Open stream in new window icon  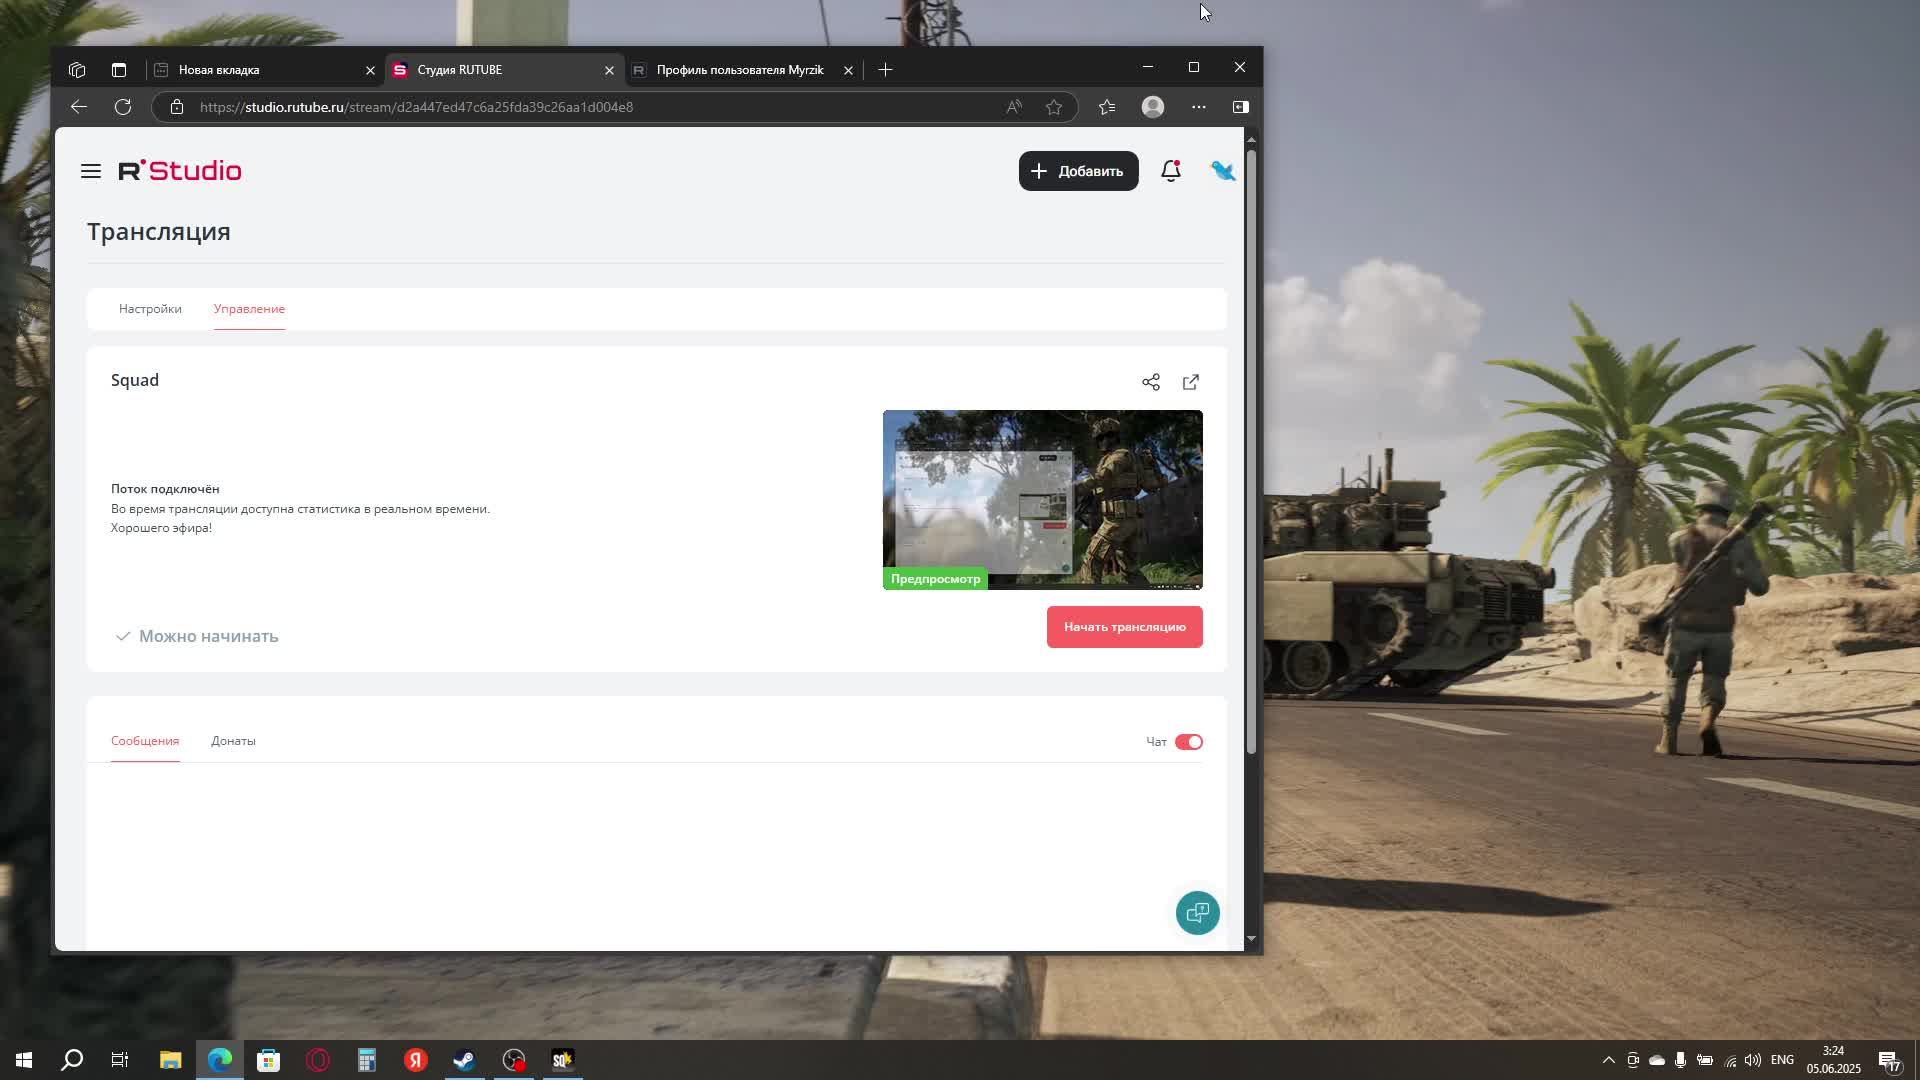pyautogui.click(x=1191, y=382)
